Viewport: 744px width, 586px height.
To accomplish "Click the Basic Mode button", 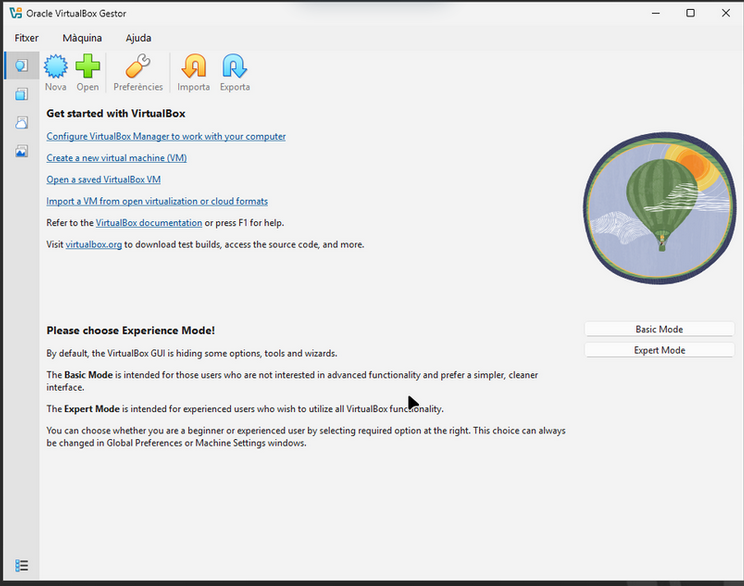I will tap(659, 329).
